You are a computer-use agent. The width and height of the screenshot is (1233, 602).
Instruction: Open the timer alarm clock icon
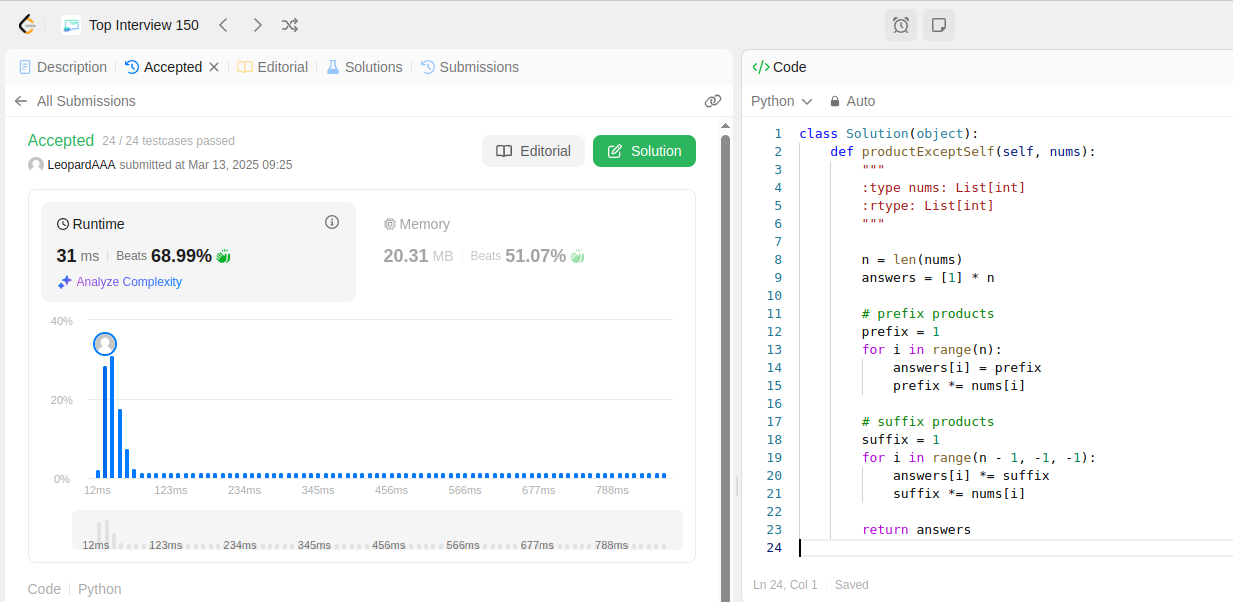point(900,25)
